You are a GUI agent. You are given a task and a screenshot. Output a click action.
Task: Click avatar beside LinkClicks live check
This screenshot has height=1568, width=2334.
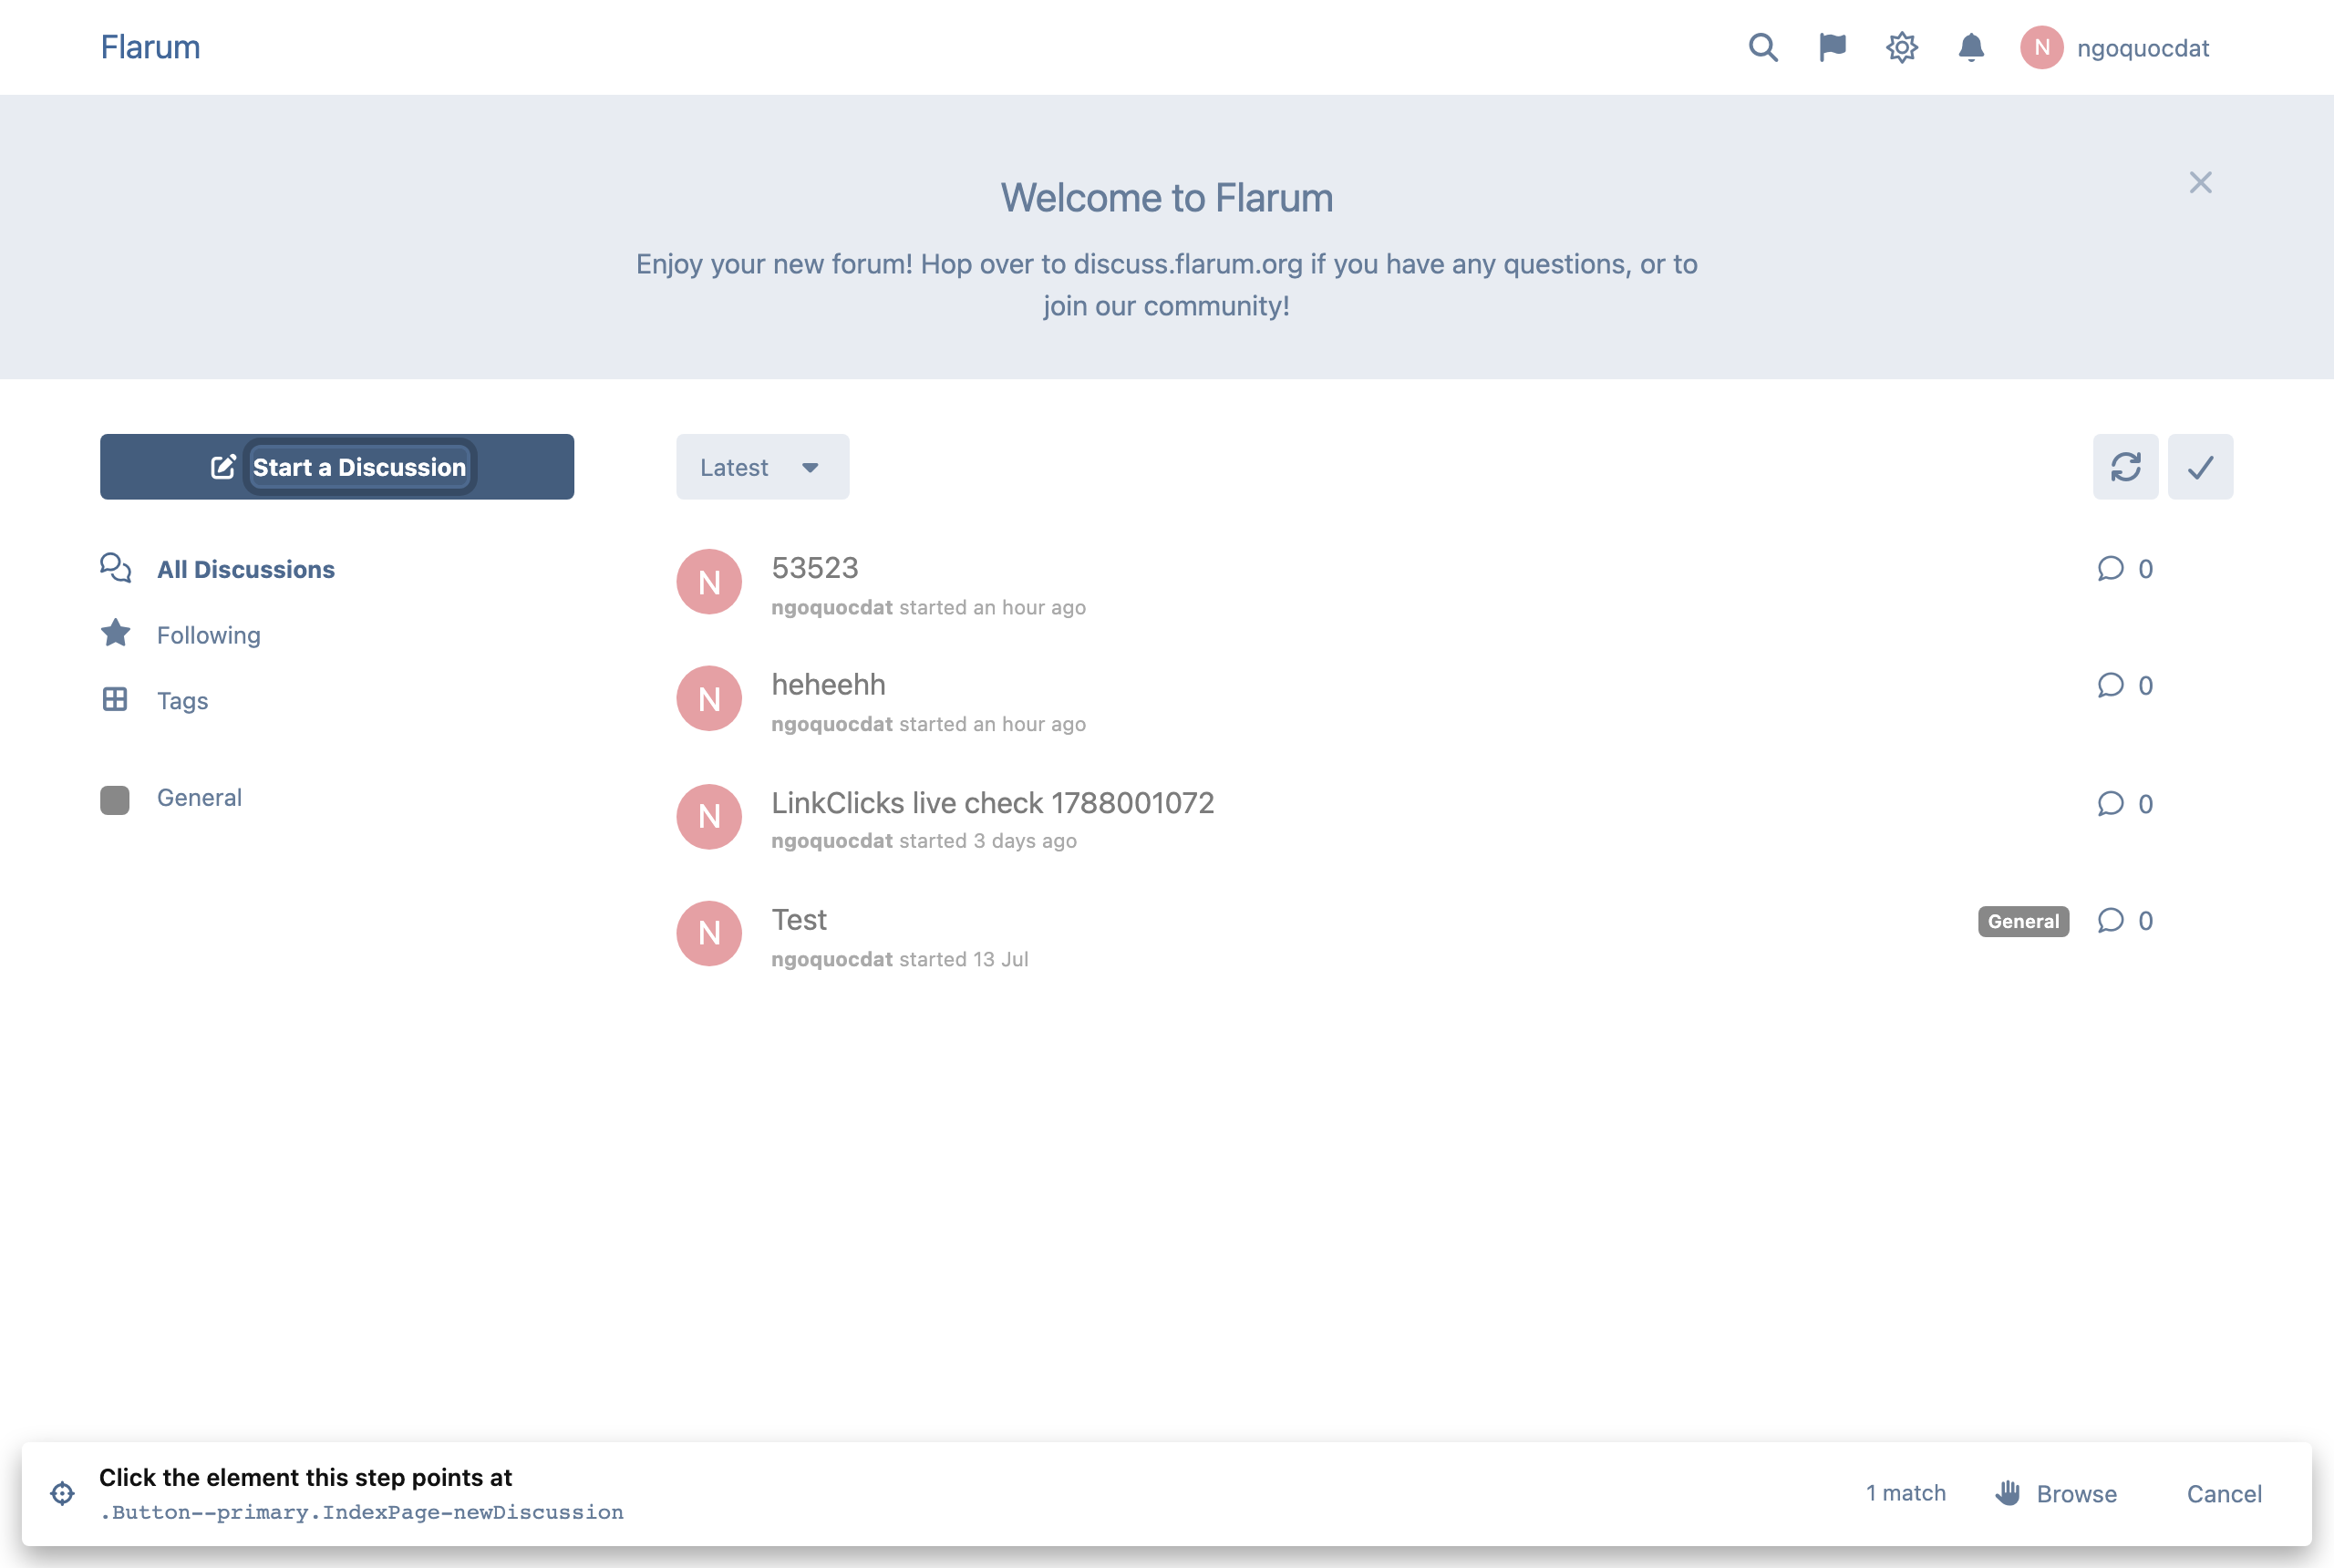click(x=709, y=817)
